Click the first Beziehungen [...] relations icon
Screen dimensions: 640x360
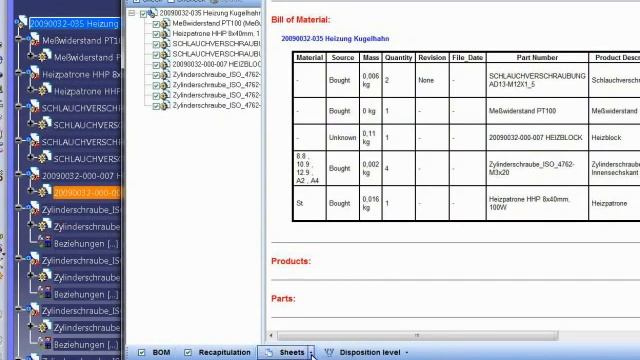45,242
